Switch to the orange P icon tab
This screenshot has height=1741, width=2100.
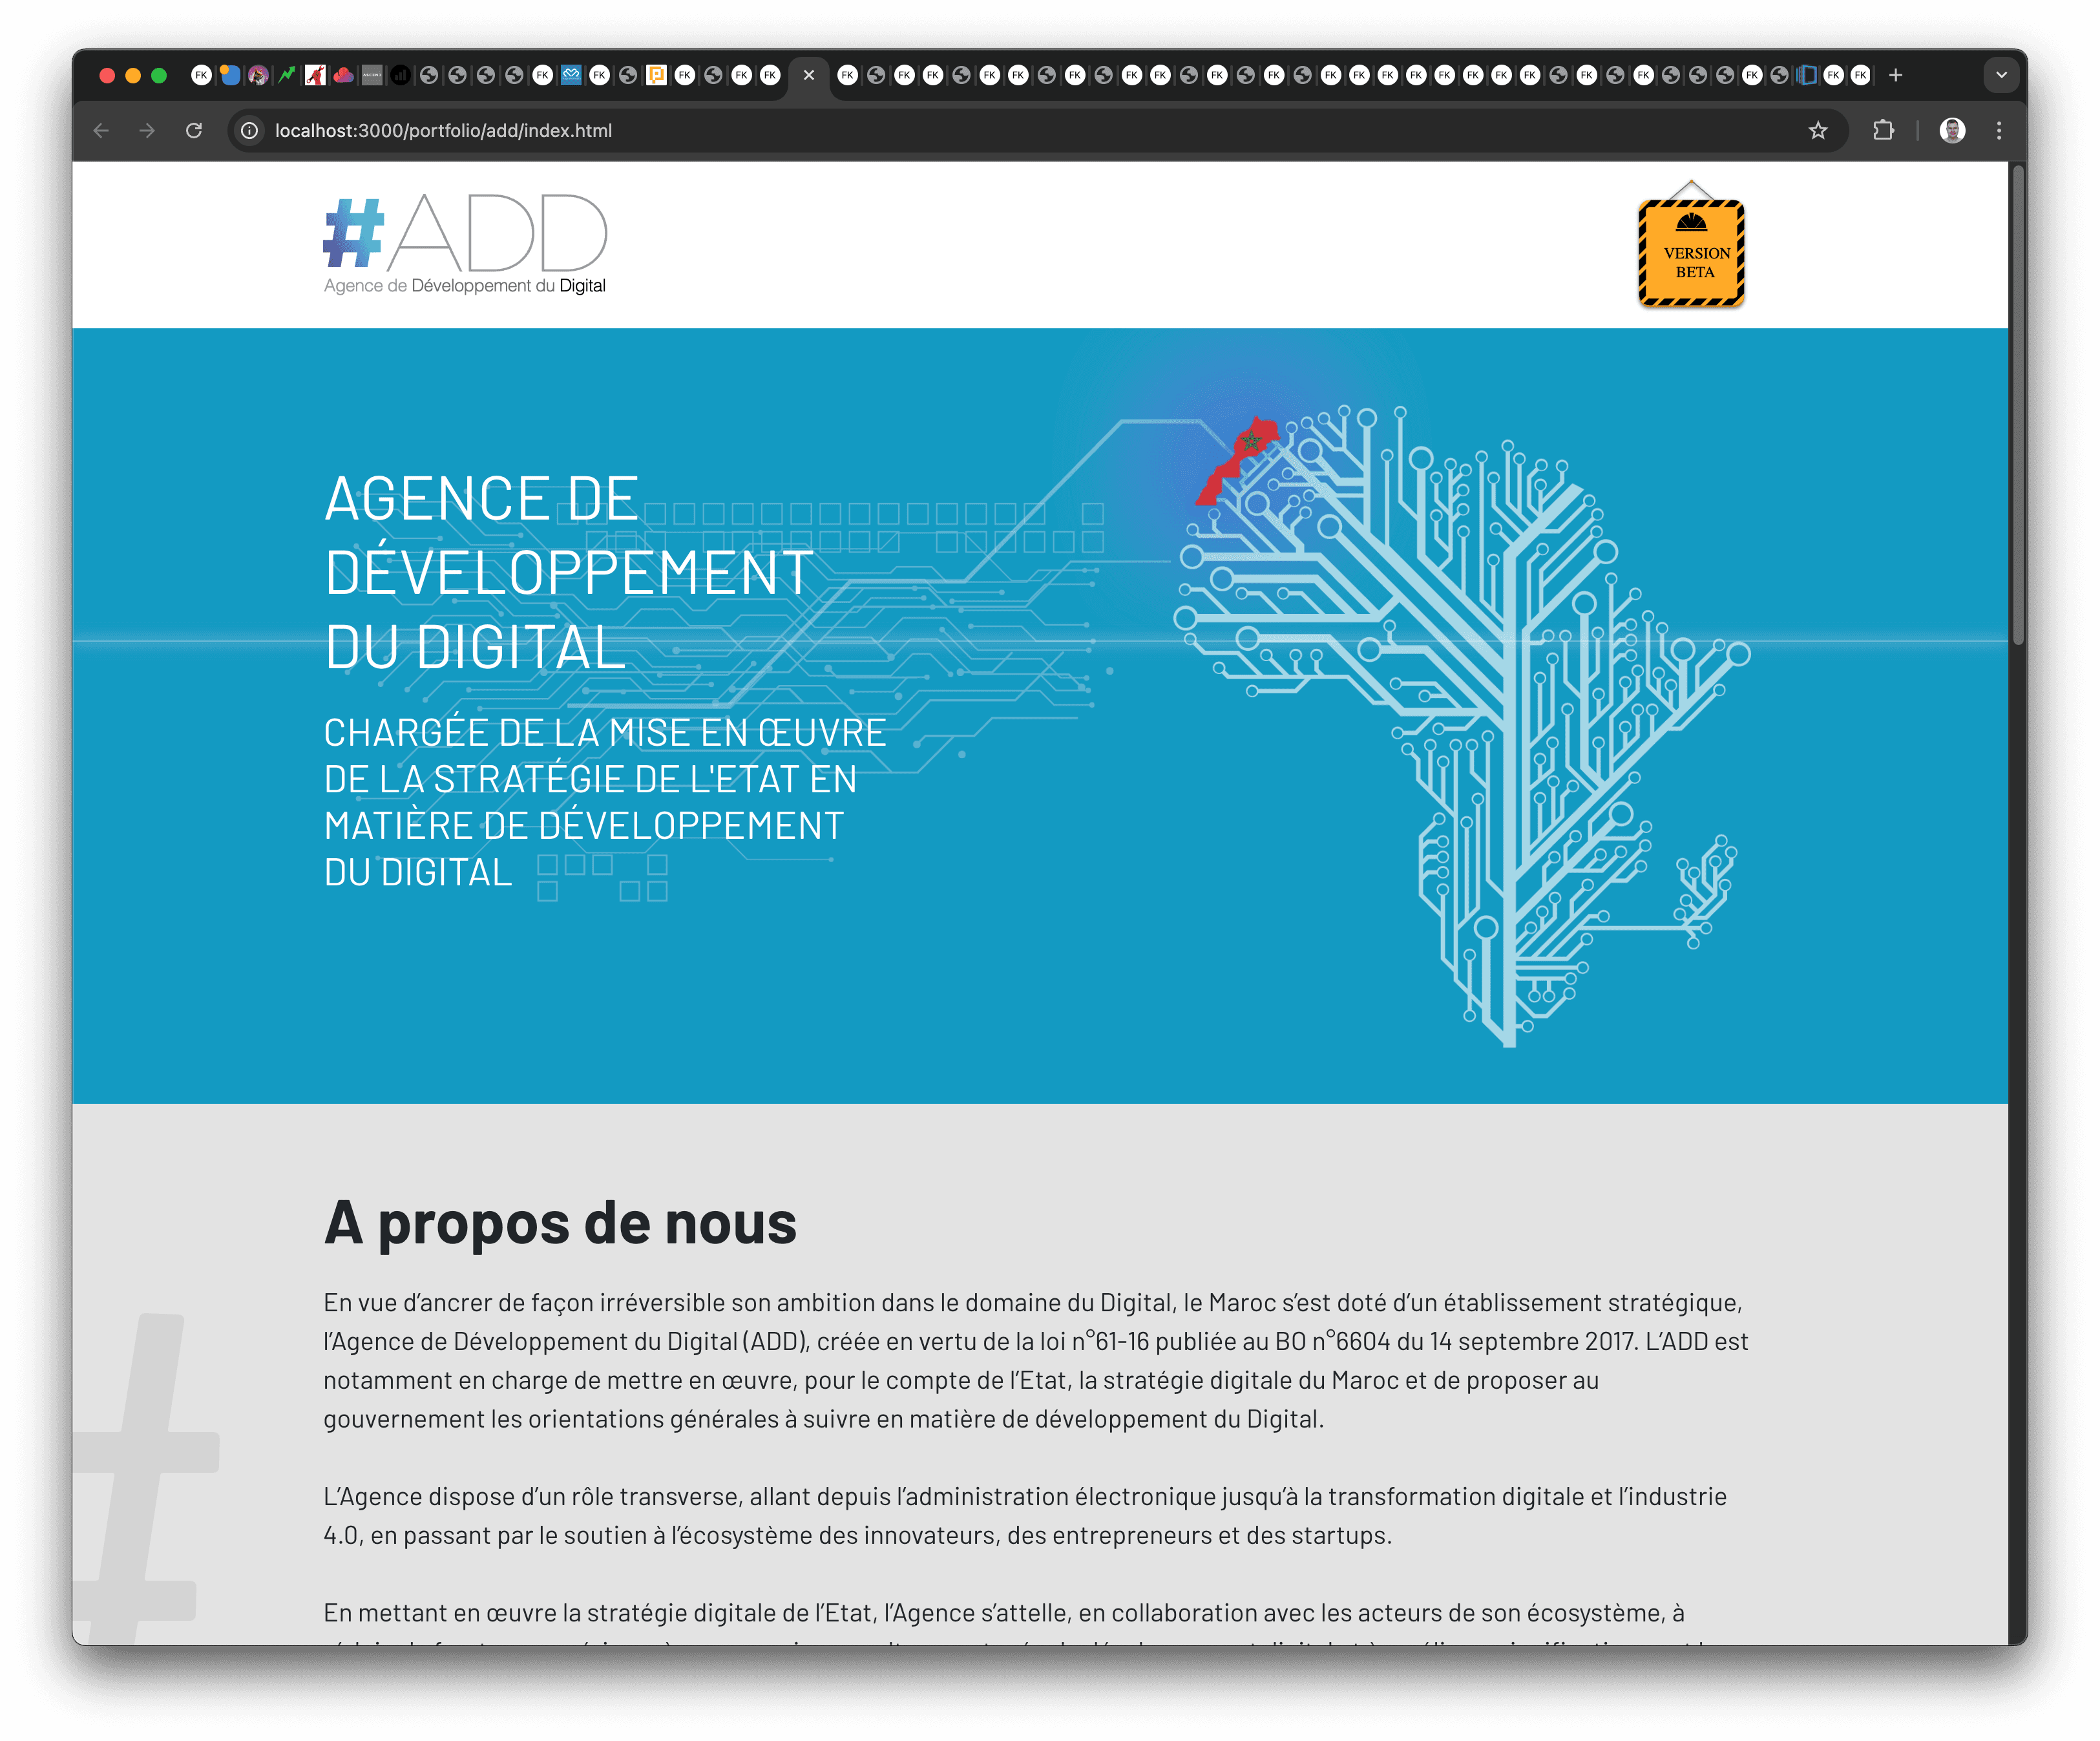656,75
